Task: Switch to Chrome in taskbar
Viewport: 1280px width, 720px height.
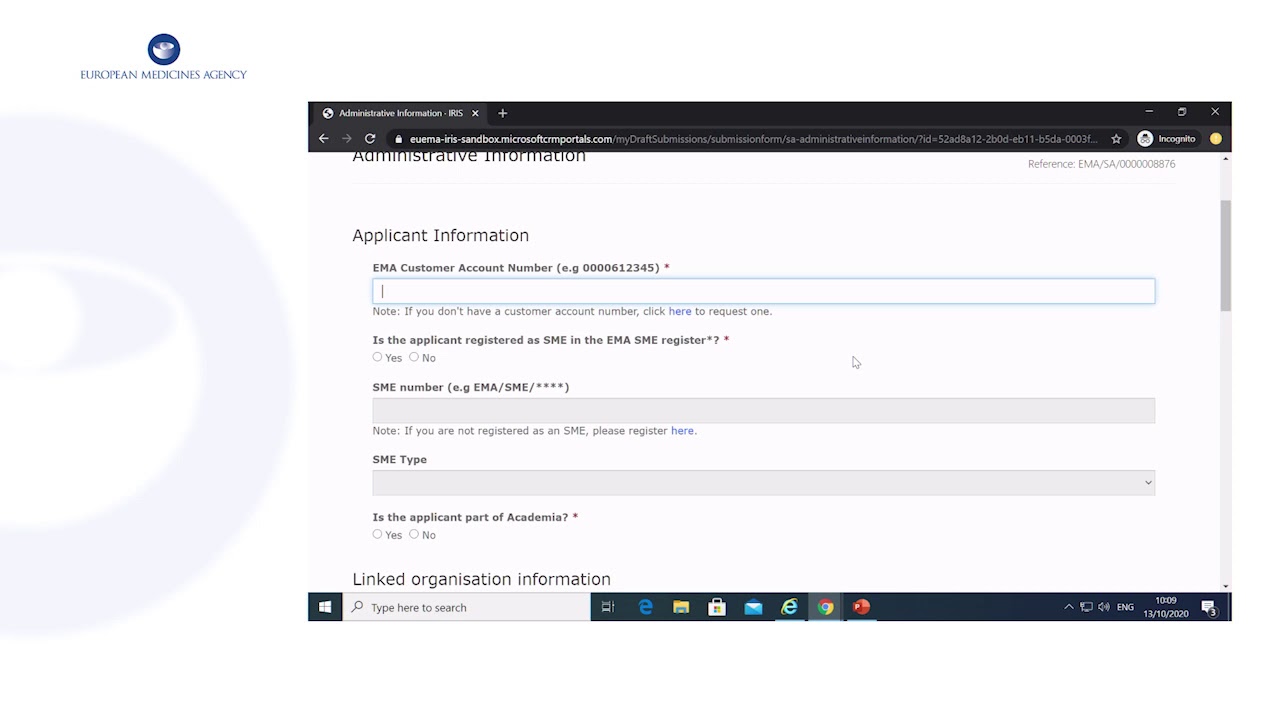Action: 825,607
